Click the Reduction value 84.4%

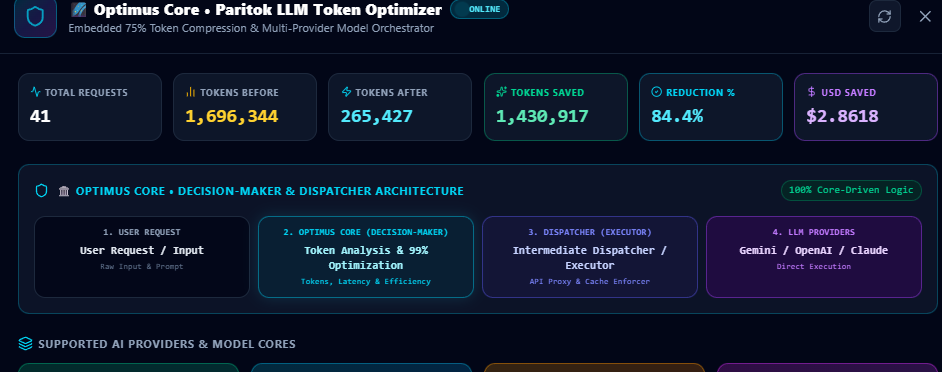click(677, 117)
